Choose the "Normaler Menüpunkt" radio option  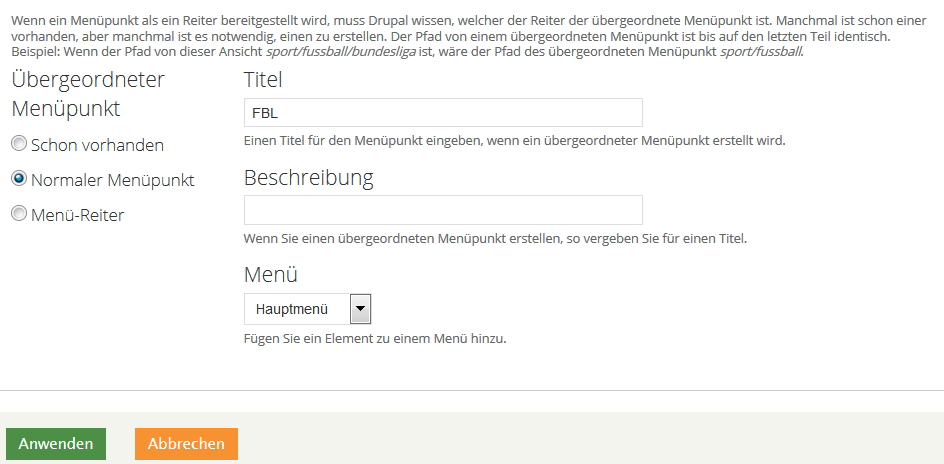tap(18, 179)
